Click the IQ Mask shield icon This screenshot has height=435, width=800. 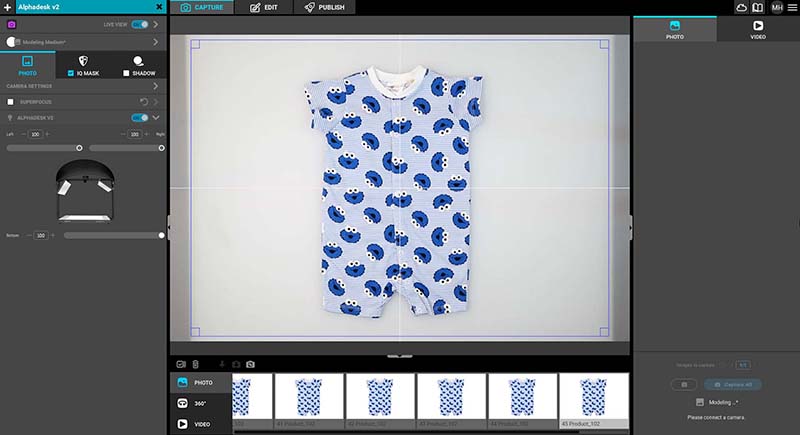pos(83,61)
